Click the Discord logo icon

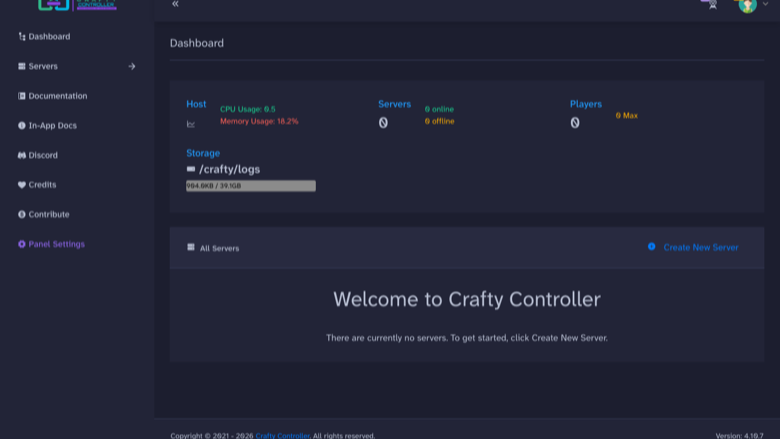point(22,155)
